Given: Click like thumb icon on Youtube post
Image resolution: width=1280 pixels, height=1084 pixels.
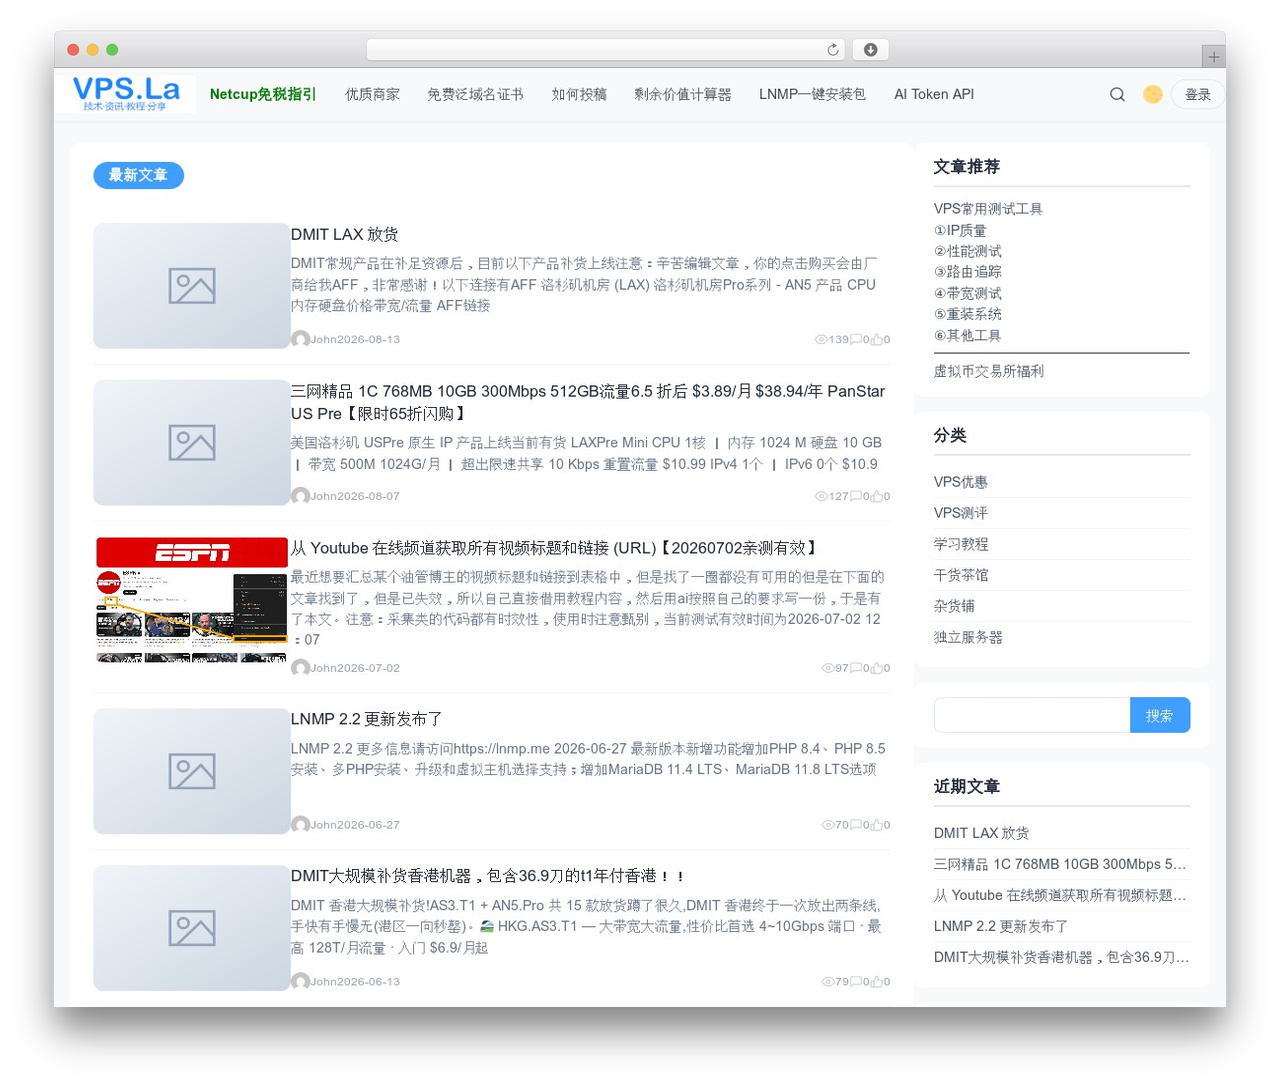Looking at the screenshot, I should click(877, 668).
